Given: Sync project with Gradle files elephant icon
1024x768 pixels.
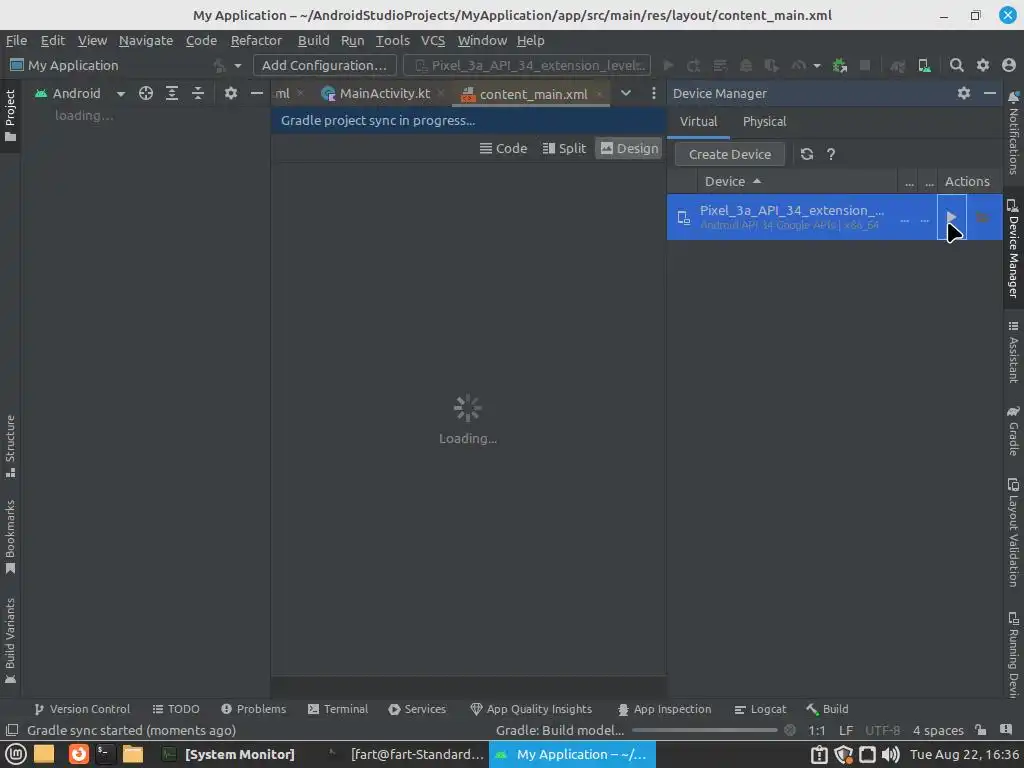Looking at the screenshot, I should [x=897, y=65].
